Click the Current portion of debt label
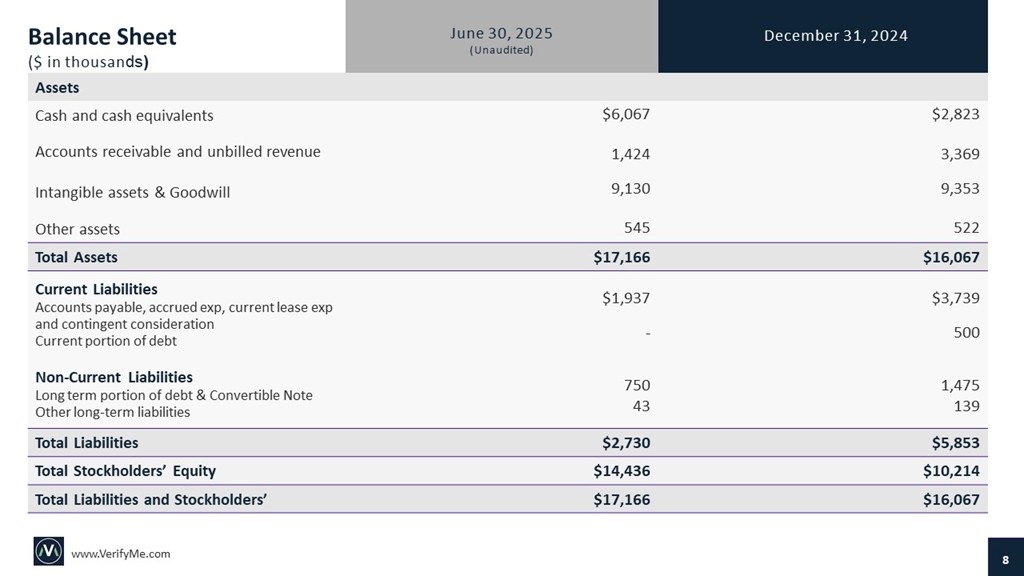Viewport: 1024px width, 576px height. point(105,341)
